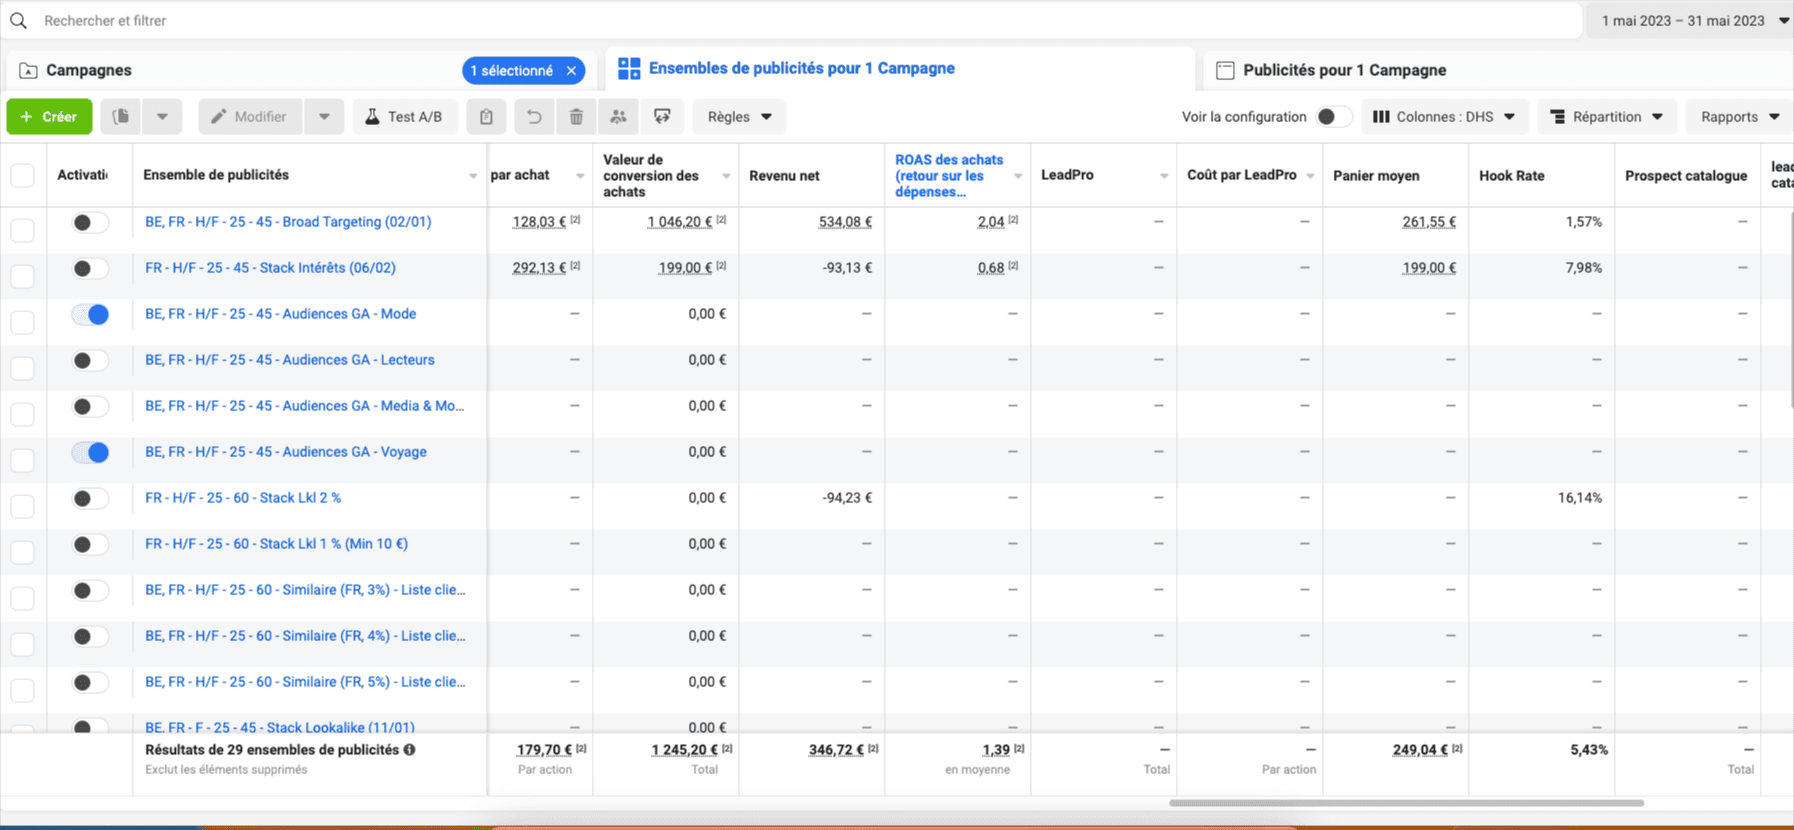Image resolution: width=1794 pixels, height=830 pixels.
Task: Click the 534,08 € Revenu net value
Action: 845,222
